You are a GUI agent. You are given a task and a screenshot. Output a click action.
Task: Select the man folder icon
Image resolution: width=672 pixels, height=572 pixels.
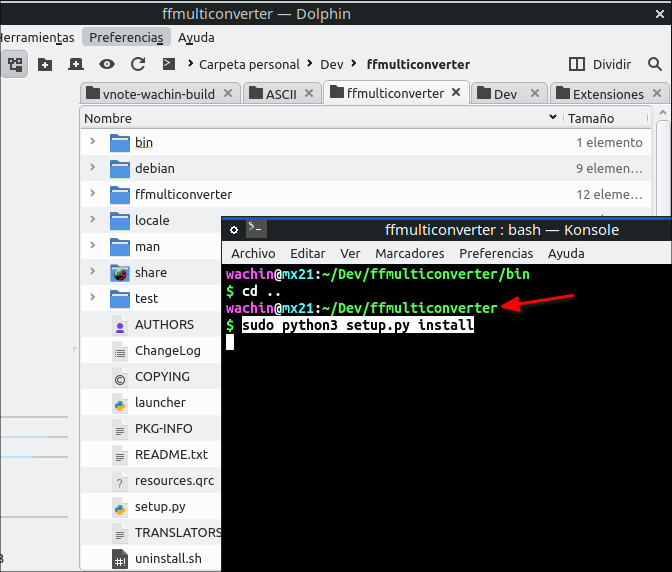[120, 247]
